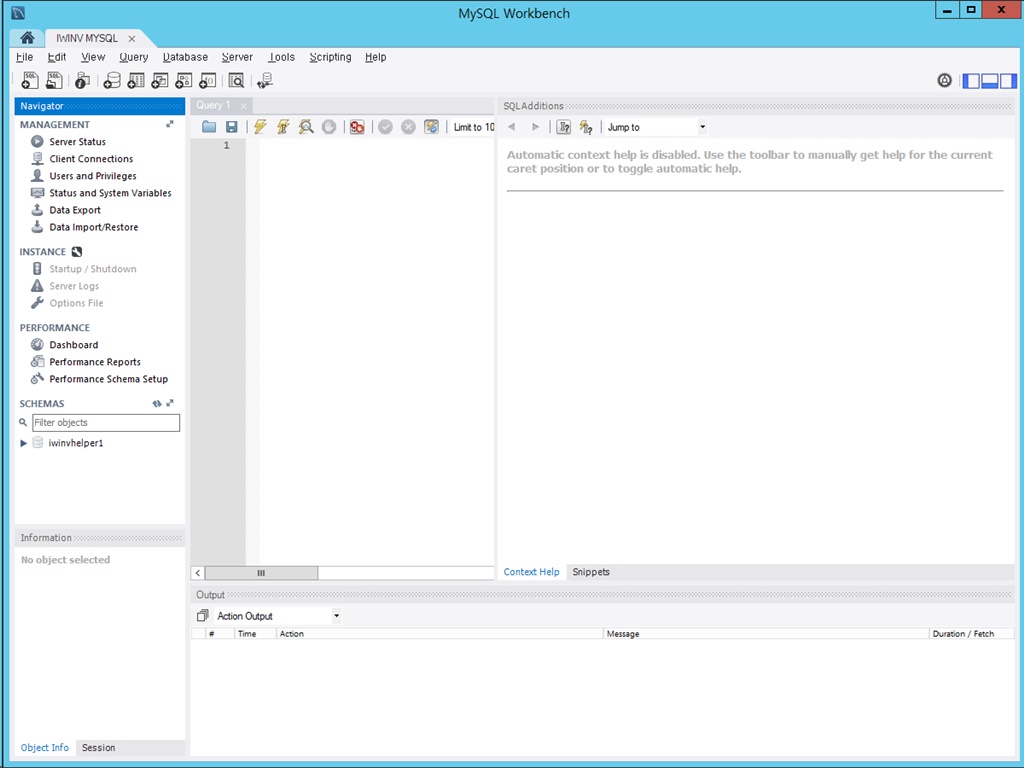Create a new SQL tab icon
The width and height of the screenshot is (1024, 768).
point(30,80)
